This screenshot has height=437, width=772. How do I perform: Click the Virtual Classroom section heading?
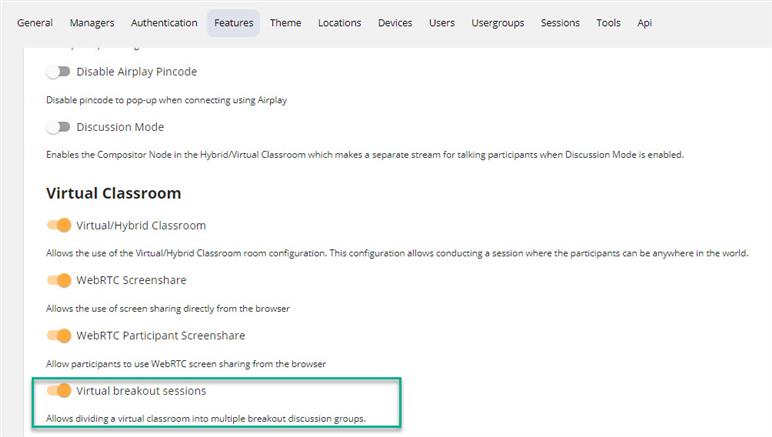pyautogui.click(x=114, y=193)
